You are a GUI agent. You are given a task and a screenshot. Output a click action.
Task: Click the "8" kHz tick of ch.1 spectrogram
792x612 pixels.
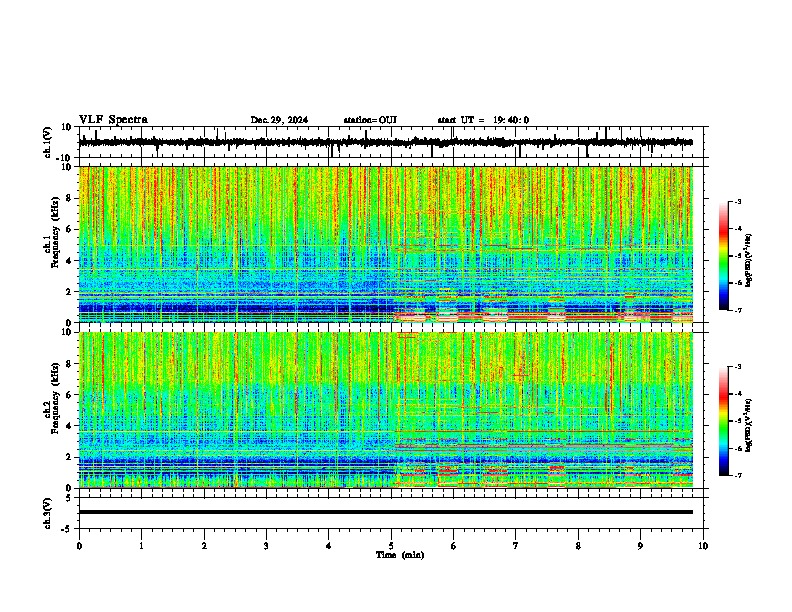tap(69, 198)
